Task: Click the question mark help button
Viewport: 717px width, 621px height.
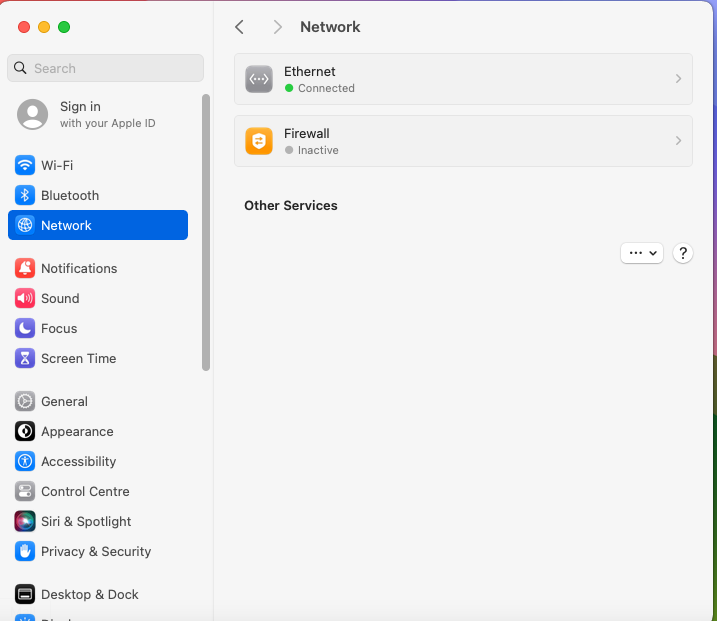Action: (x=683, y=253)
